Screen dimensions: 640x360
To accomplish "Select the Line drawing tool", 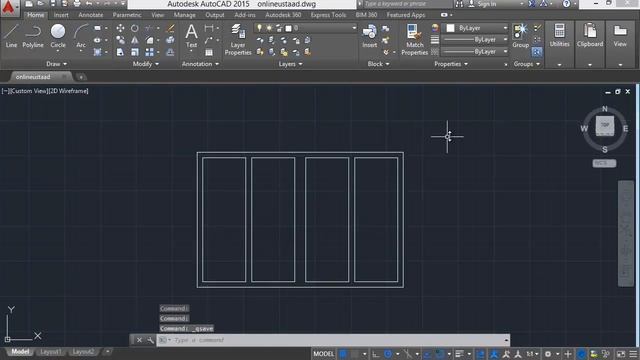I will pyautogui.click(x=11, y=36).
